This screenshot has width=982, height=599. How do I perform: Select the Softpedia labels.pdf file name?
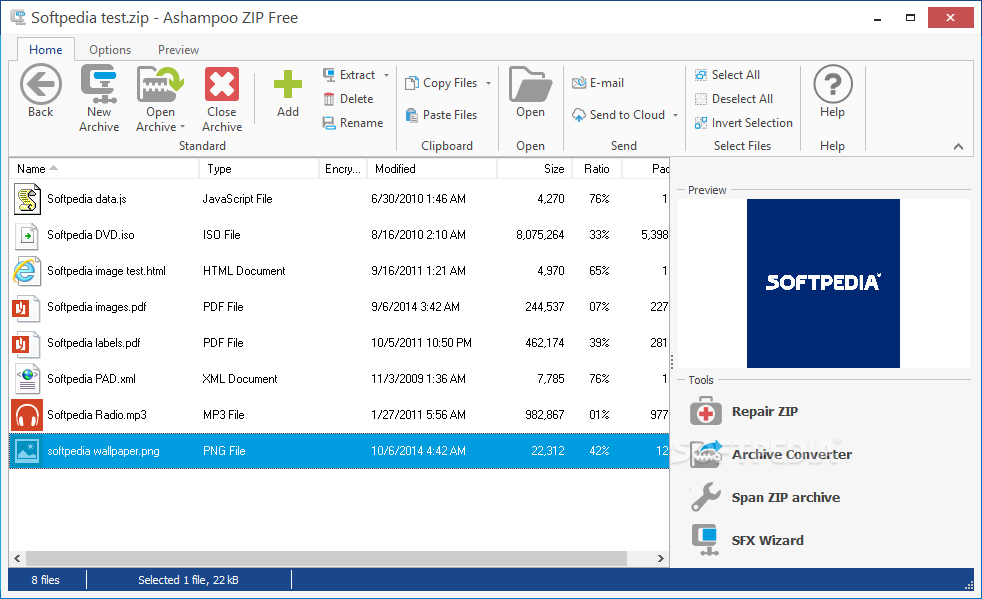[x=94, y=343]
